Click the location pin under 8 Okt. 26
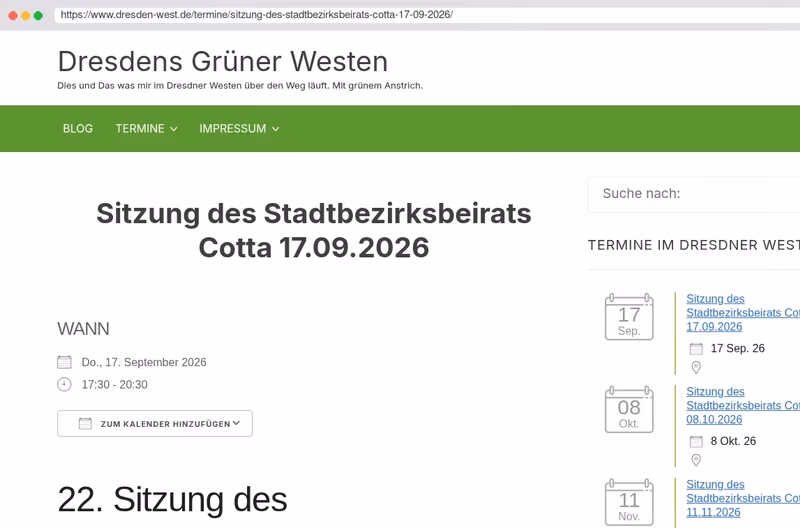The image size is (800, 528). pyautogui.click(x=696, y=460)
